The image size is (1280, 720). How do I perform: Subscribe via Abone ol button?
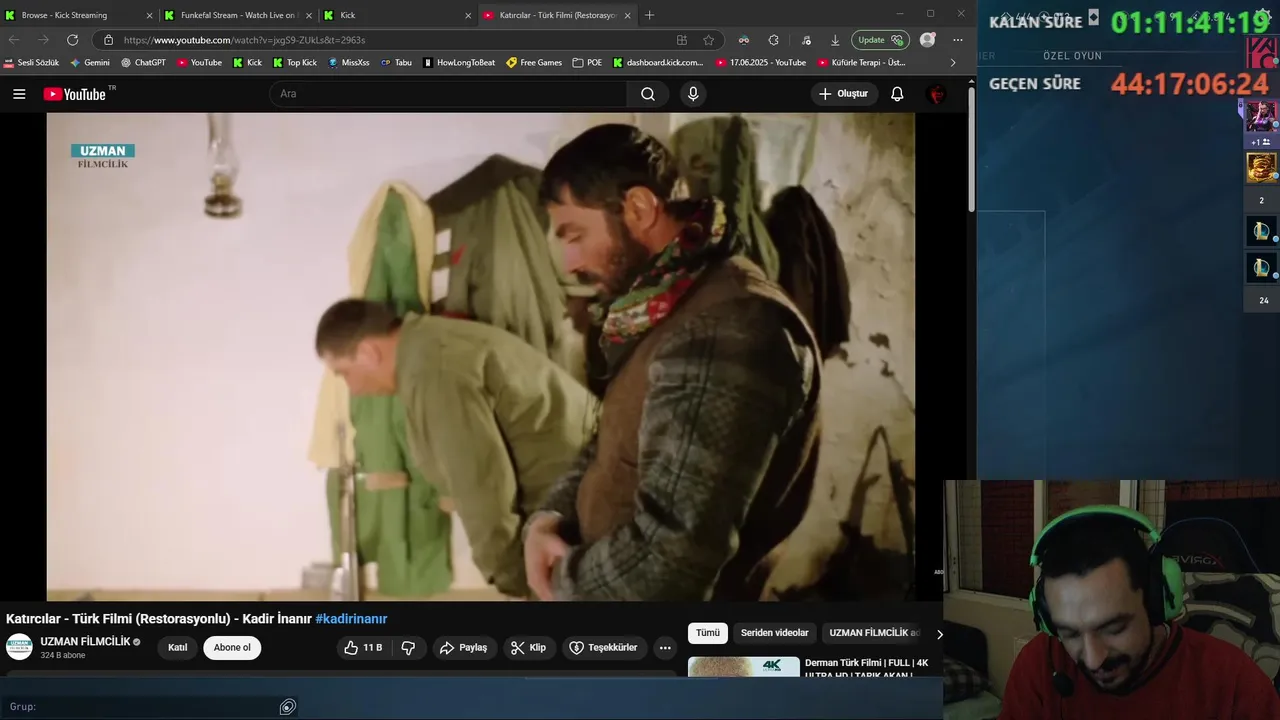[x=232, y=648]
